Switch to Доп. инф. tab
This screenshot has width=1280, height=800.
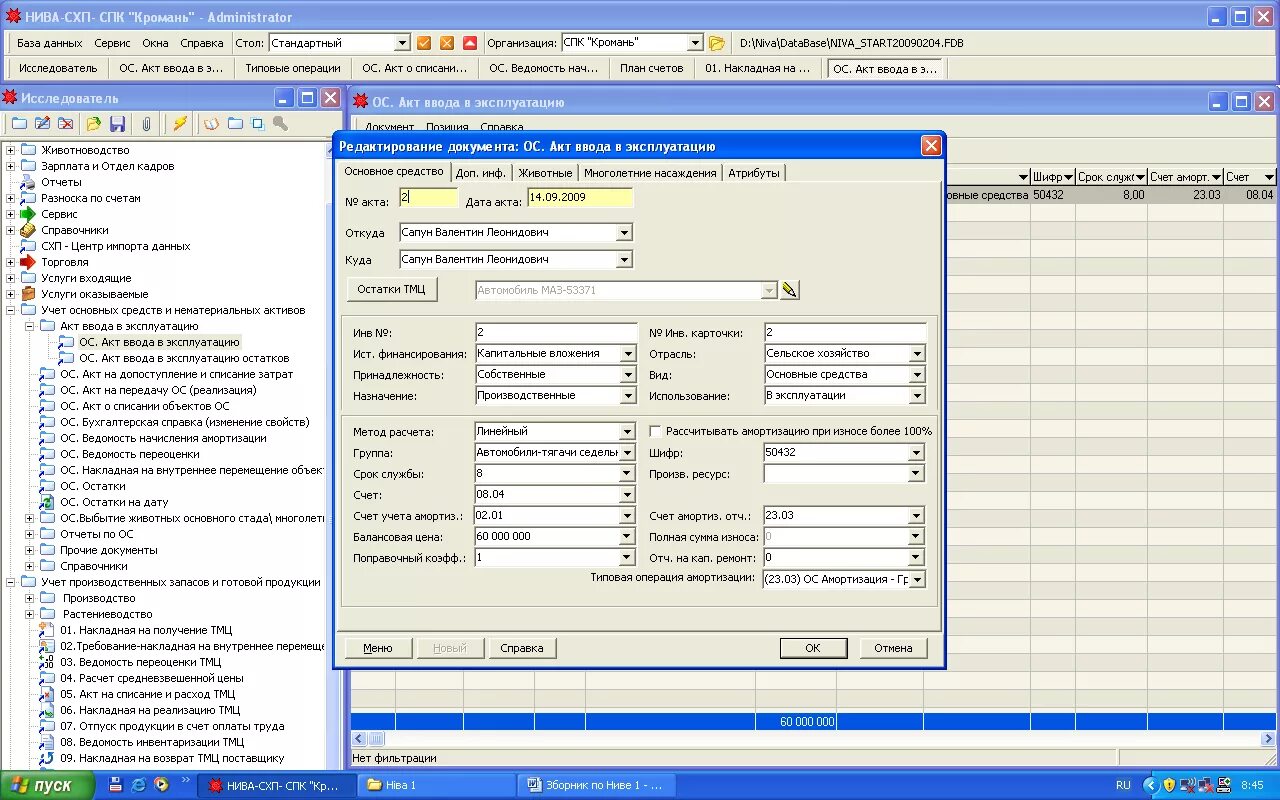coord(480,173)
